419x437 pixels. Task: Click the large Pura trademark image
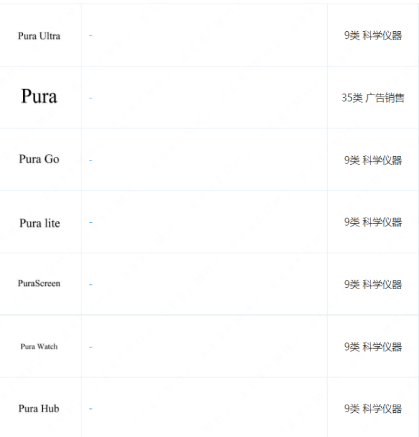pos(39,96)
